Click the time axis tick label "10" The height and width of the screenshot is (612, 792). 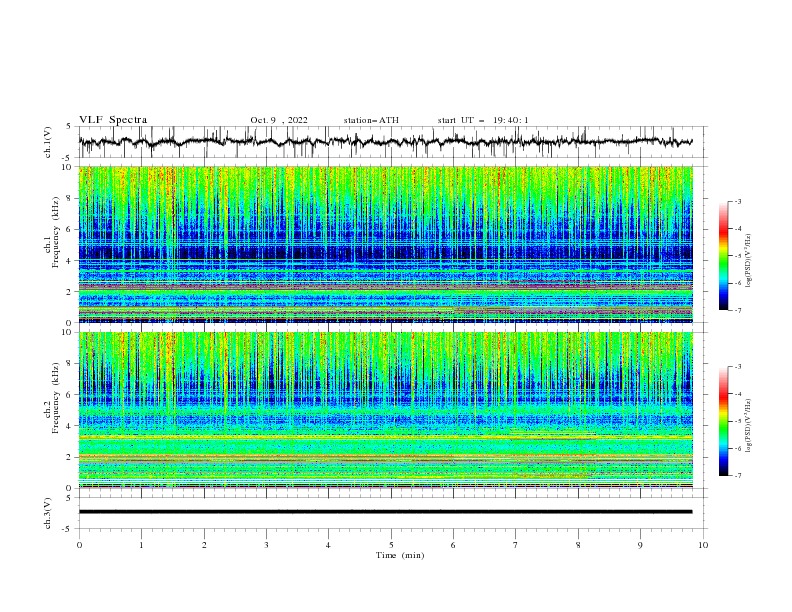703,545
